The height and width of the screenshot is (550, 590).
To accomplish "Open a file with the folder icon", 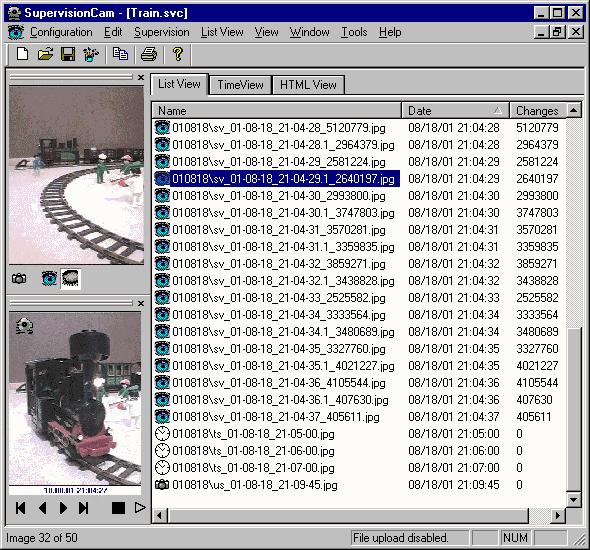I will click(46, 54).
